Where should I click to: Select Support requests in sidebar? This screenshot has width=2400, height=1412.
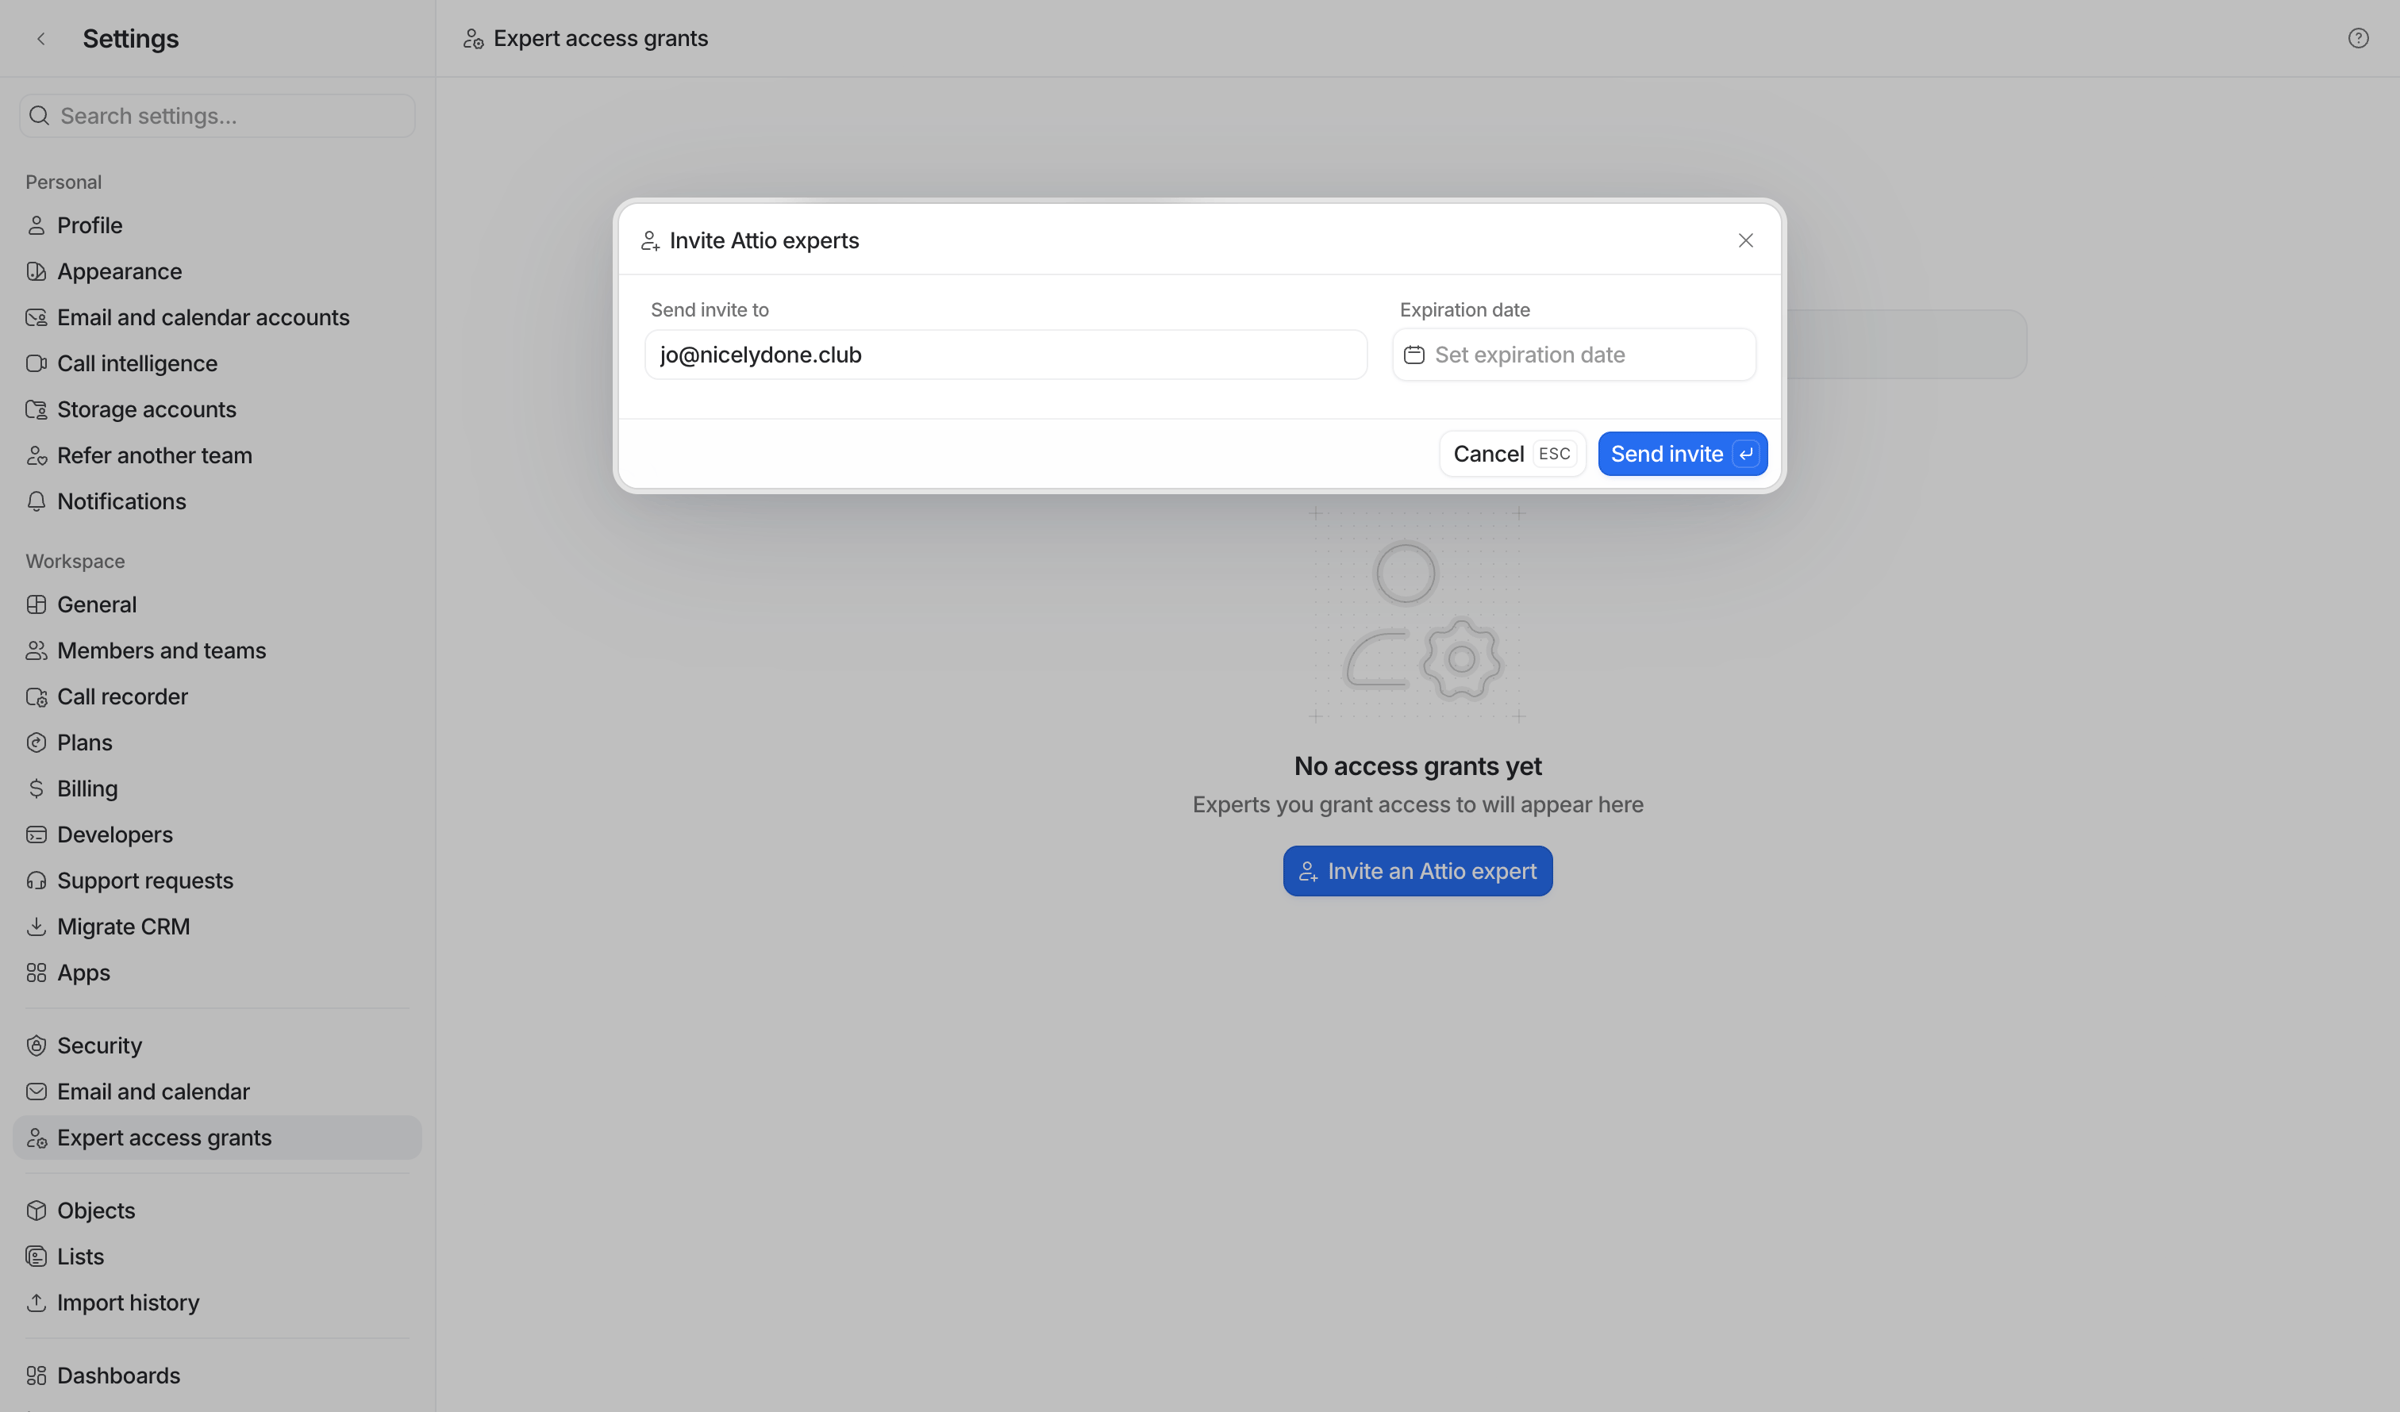pos(217,881)
